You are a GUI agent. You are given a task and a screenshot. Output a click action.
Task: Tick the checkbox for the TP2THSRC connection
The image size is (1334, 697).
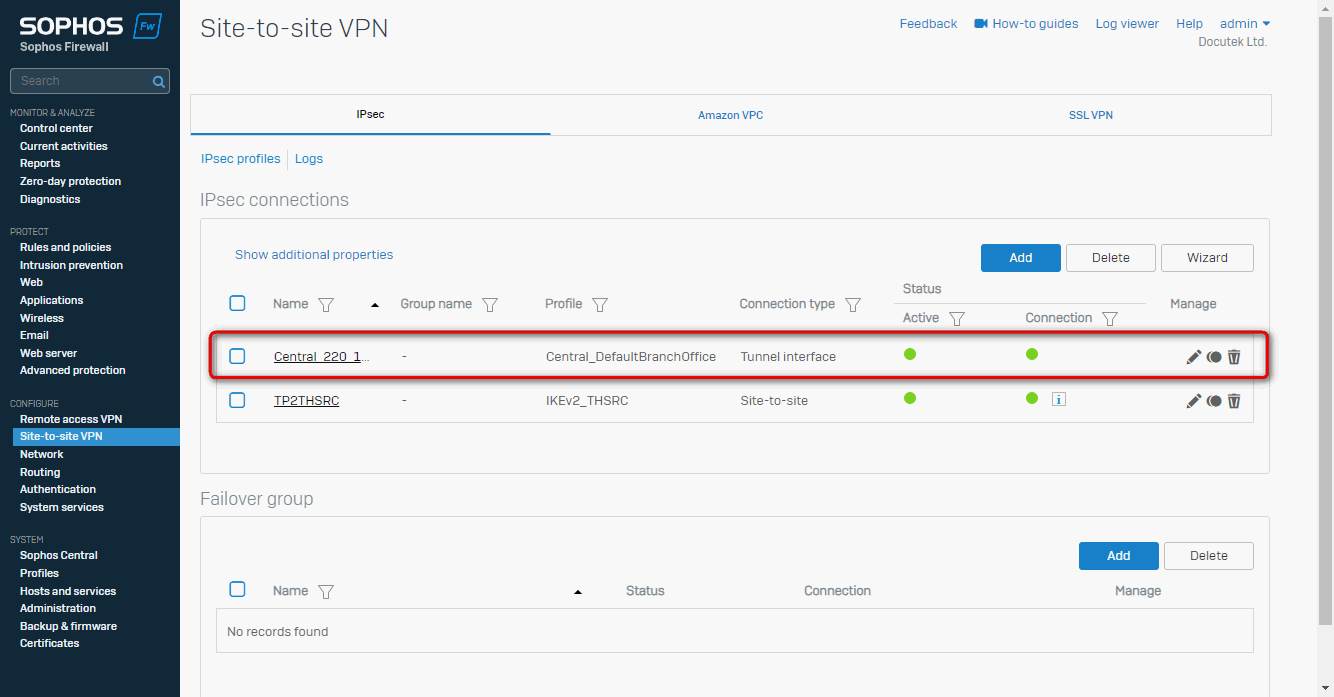point(237,400)
